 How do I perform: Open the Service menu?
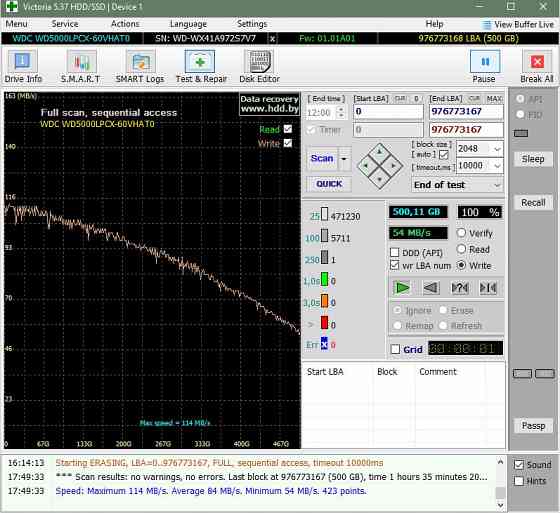coord(65,24)
